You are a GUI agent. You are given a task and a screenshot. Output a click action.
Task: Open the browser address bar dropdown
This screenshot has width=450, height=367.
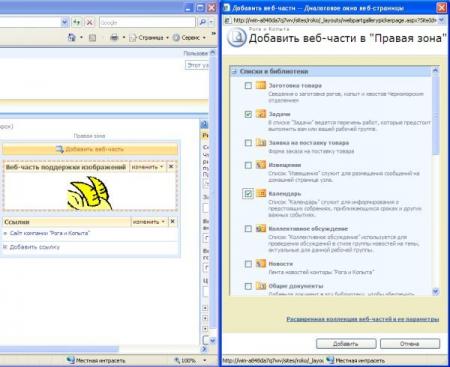pyautogui.click(x=65, y=22)
